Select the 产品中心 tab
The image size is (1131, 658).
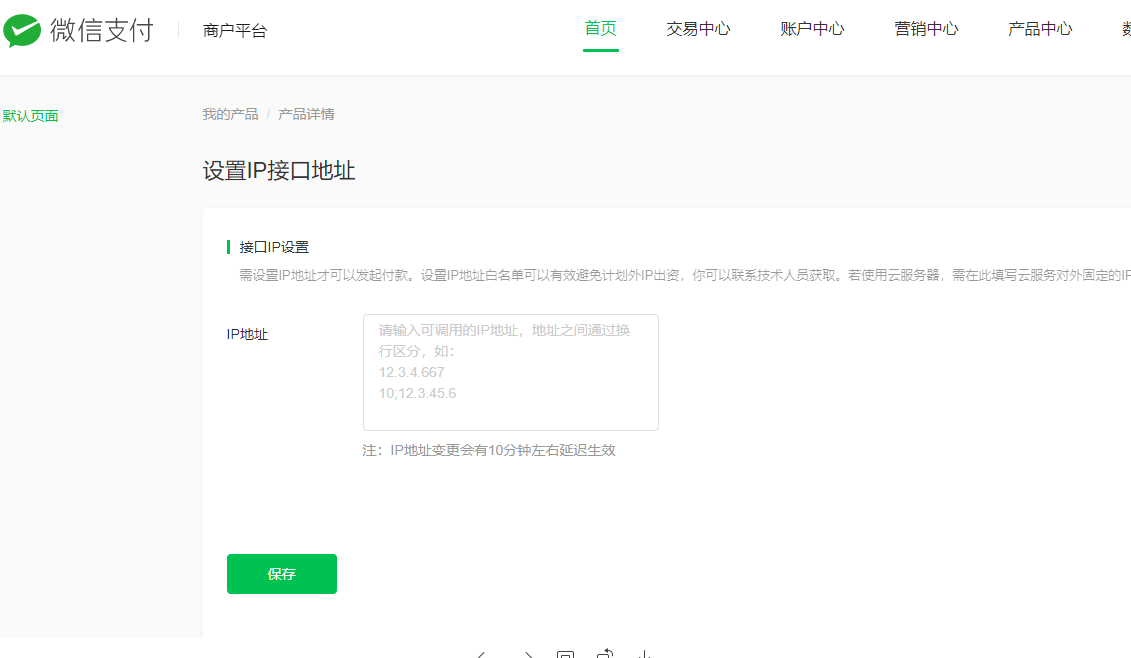(1040, 29)
